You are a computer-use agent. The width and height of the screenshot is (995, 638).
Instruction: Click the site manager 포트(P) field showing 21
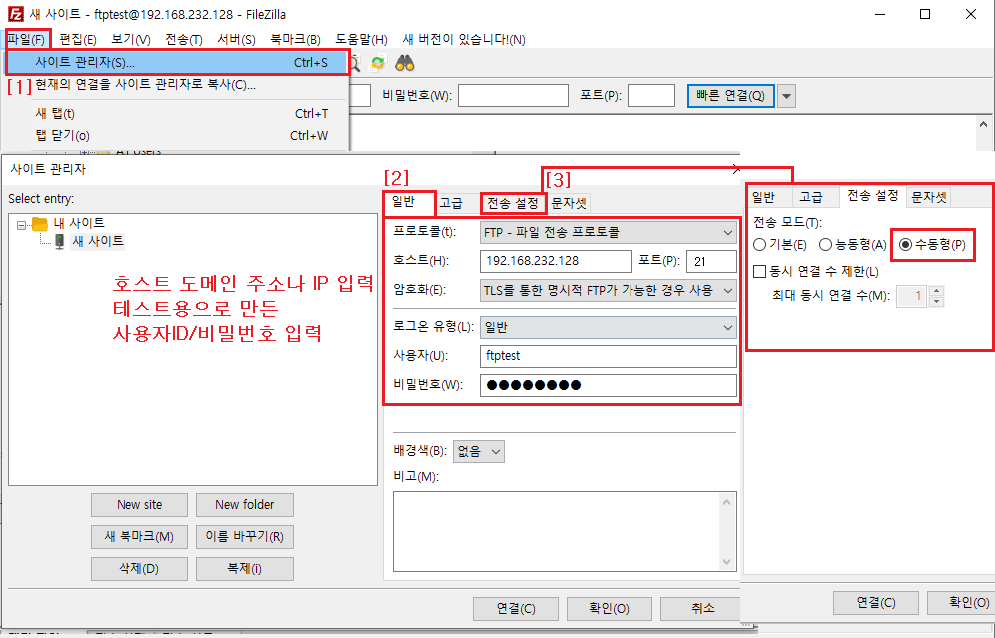(711, 262)
